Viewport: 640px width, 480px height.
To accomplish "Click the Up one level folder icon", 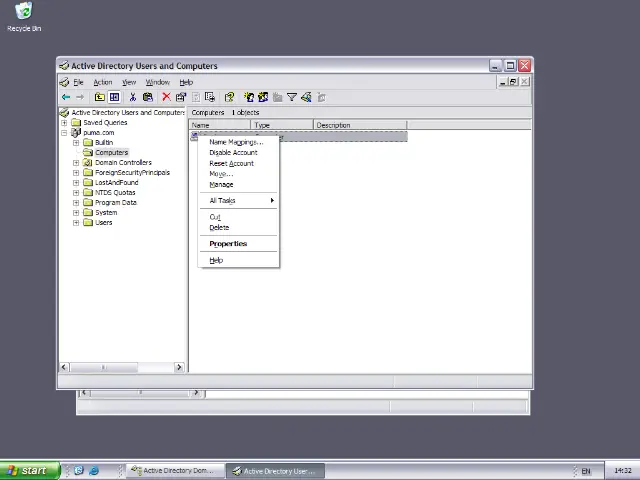I will tap(100, 97).
